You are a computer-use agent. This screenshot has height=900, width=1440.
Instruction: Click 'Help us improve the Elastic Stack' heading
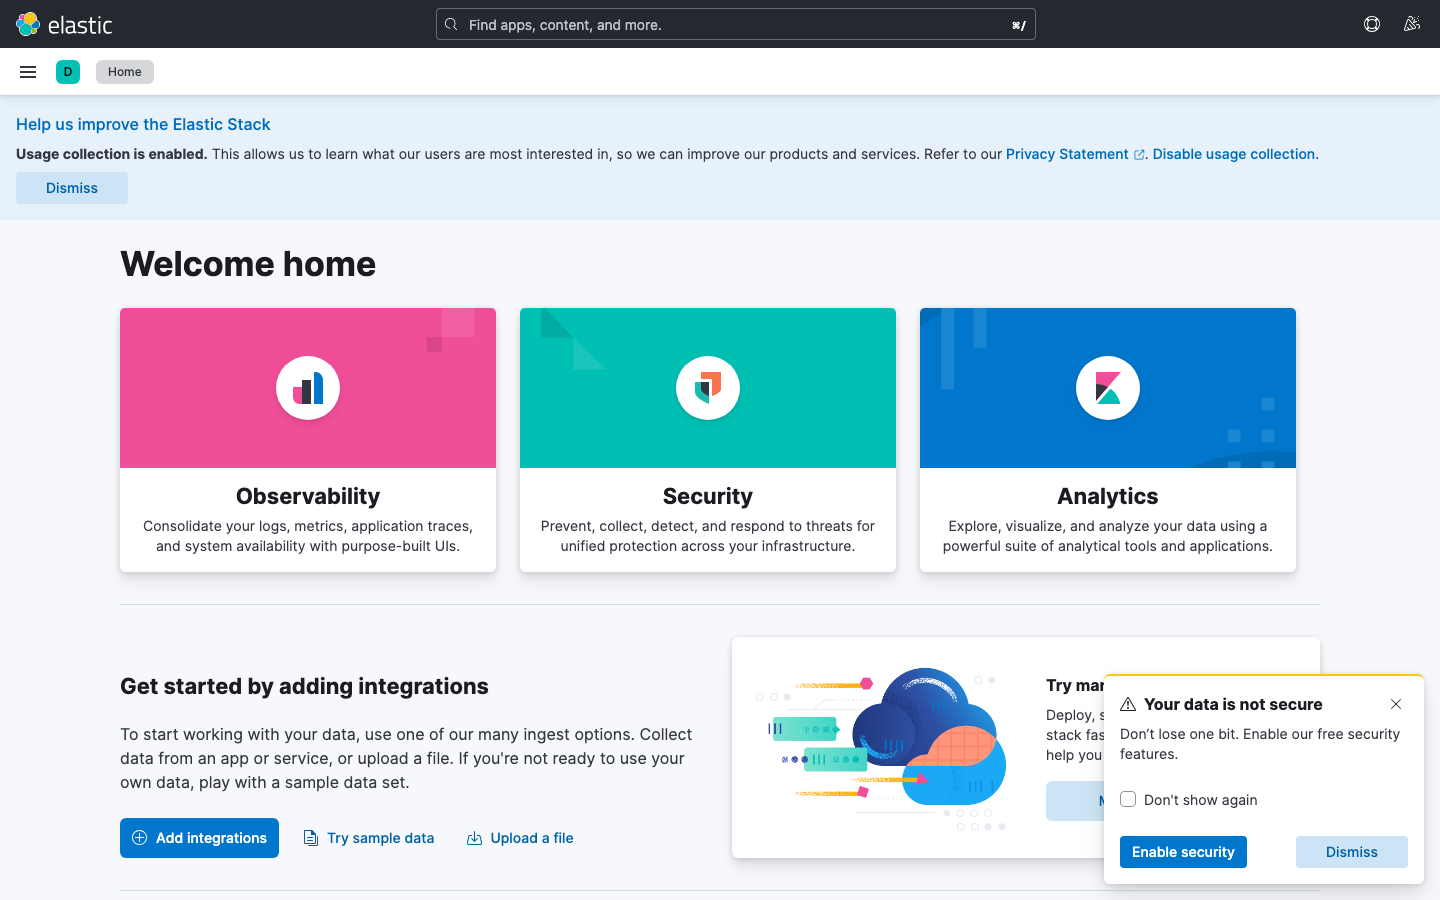(143, 124)
